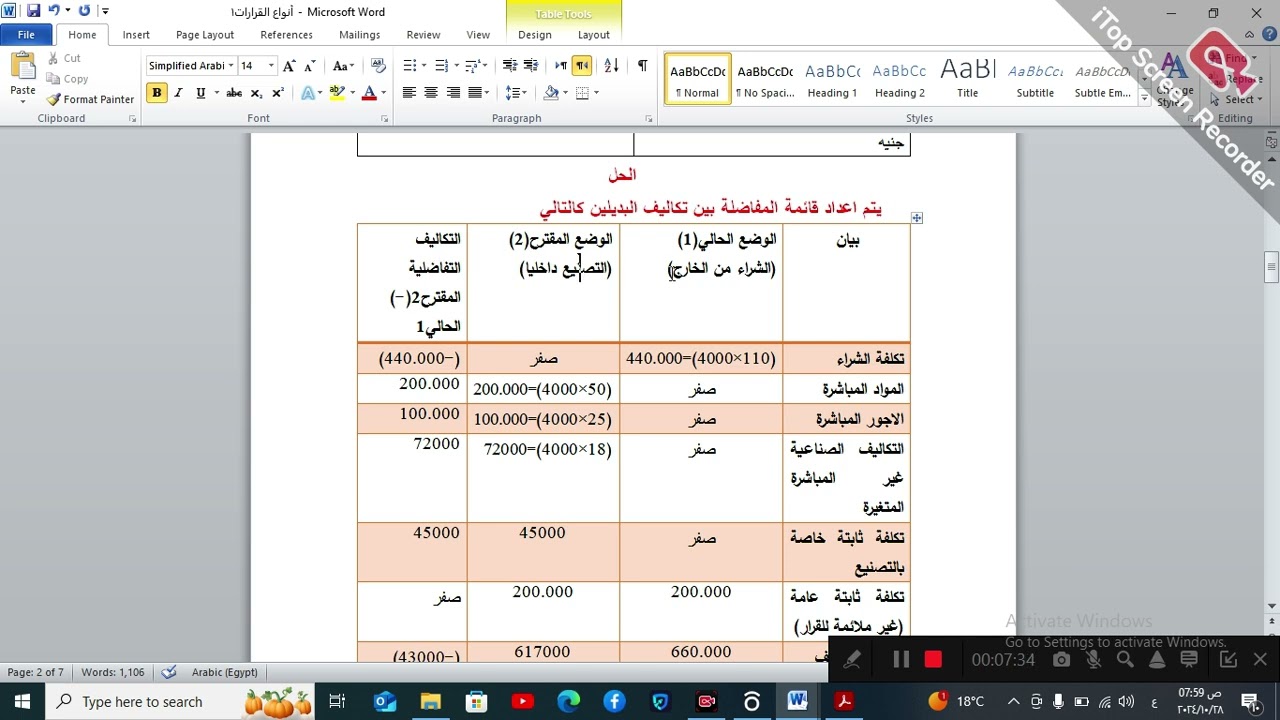
Task: Toggle the recorder microphone mute
Action: click(1093, 660)
